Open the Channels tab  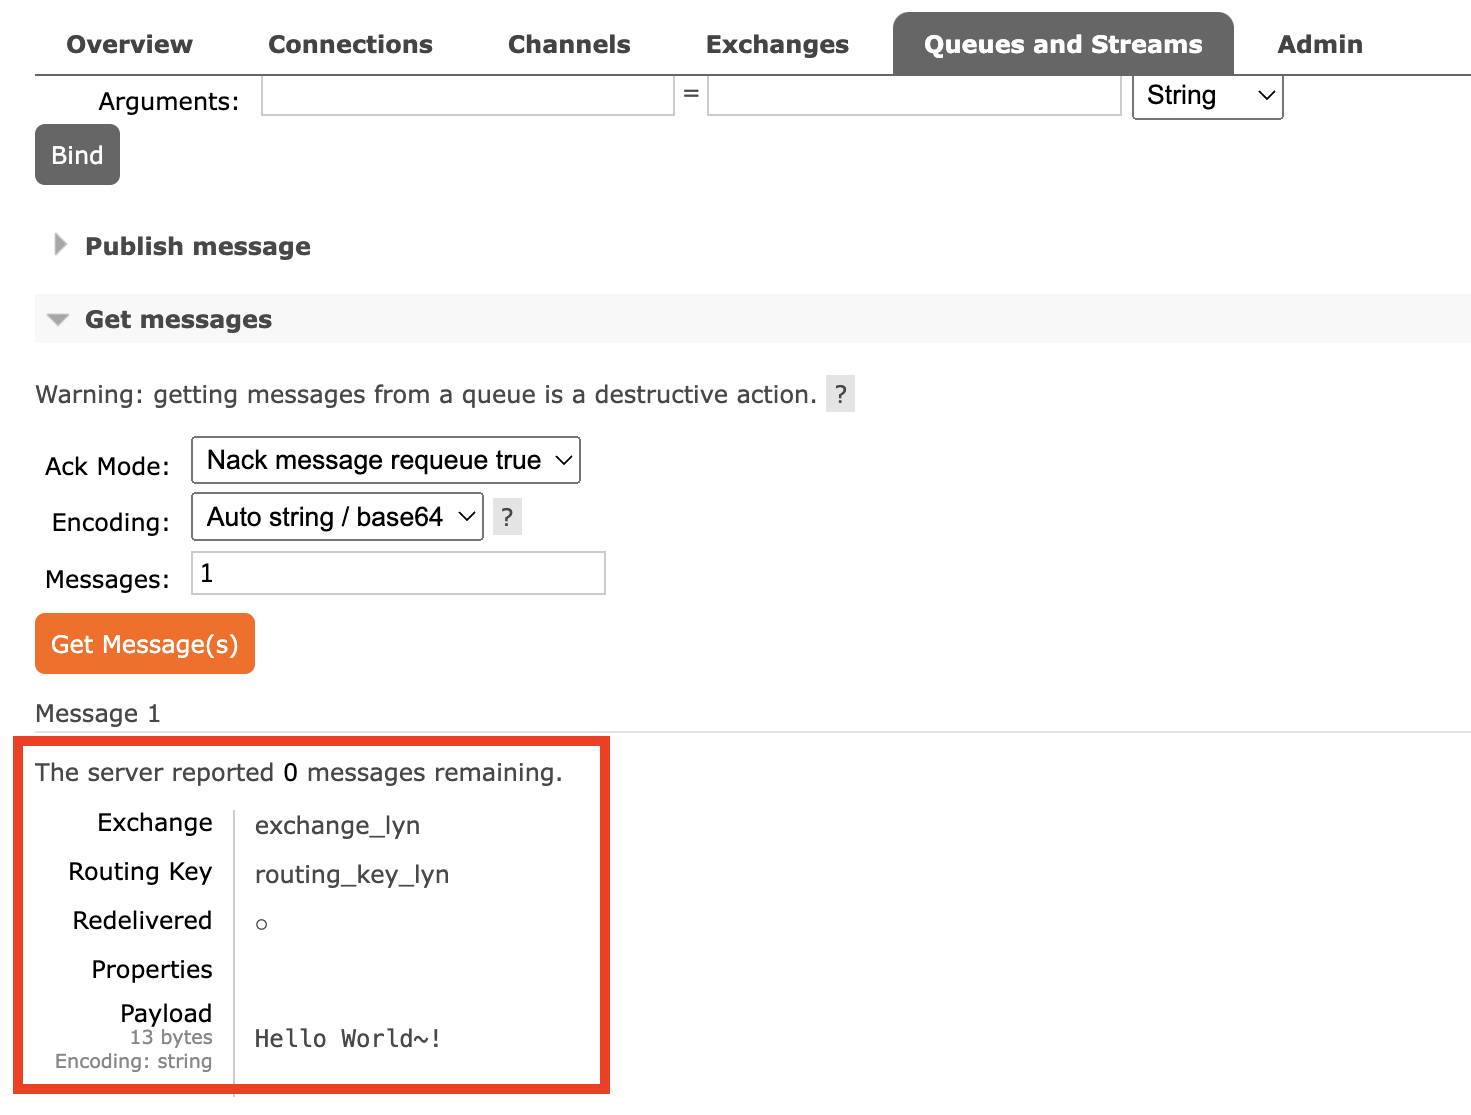coord(569,44)
